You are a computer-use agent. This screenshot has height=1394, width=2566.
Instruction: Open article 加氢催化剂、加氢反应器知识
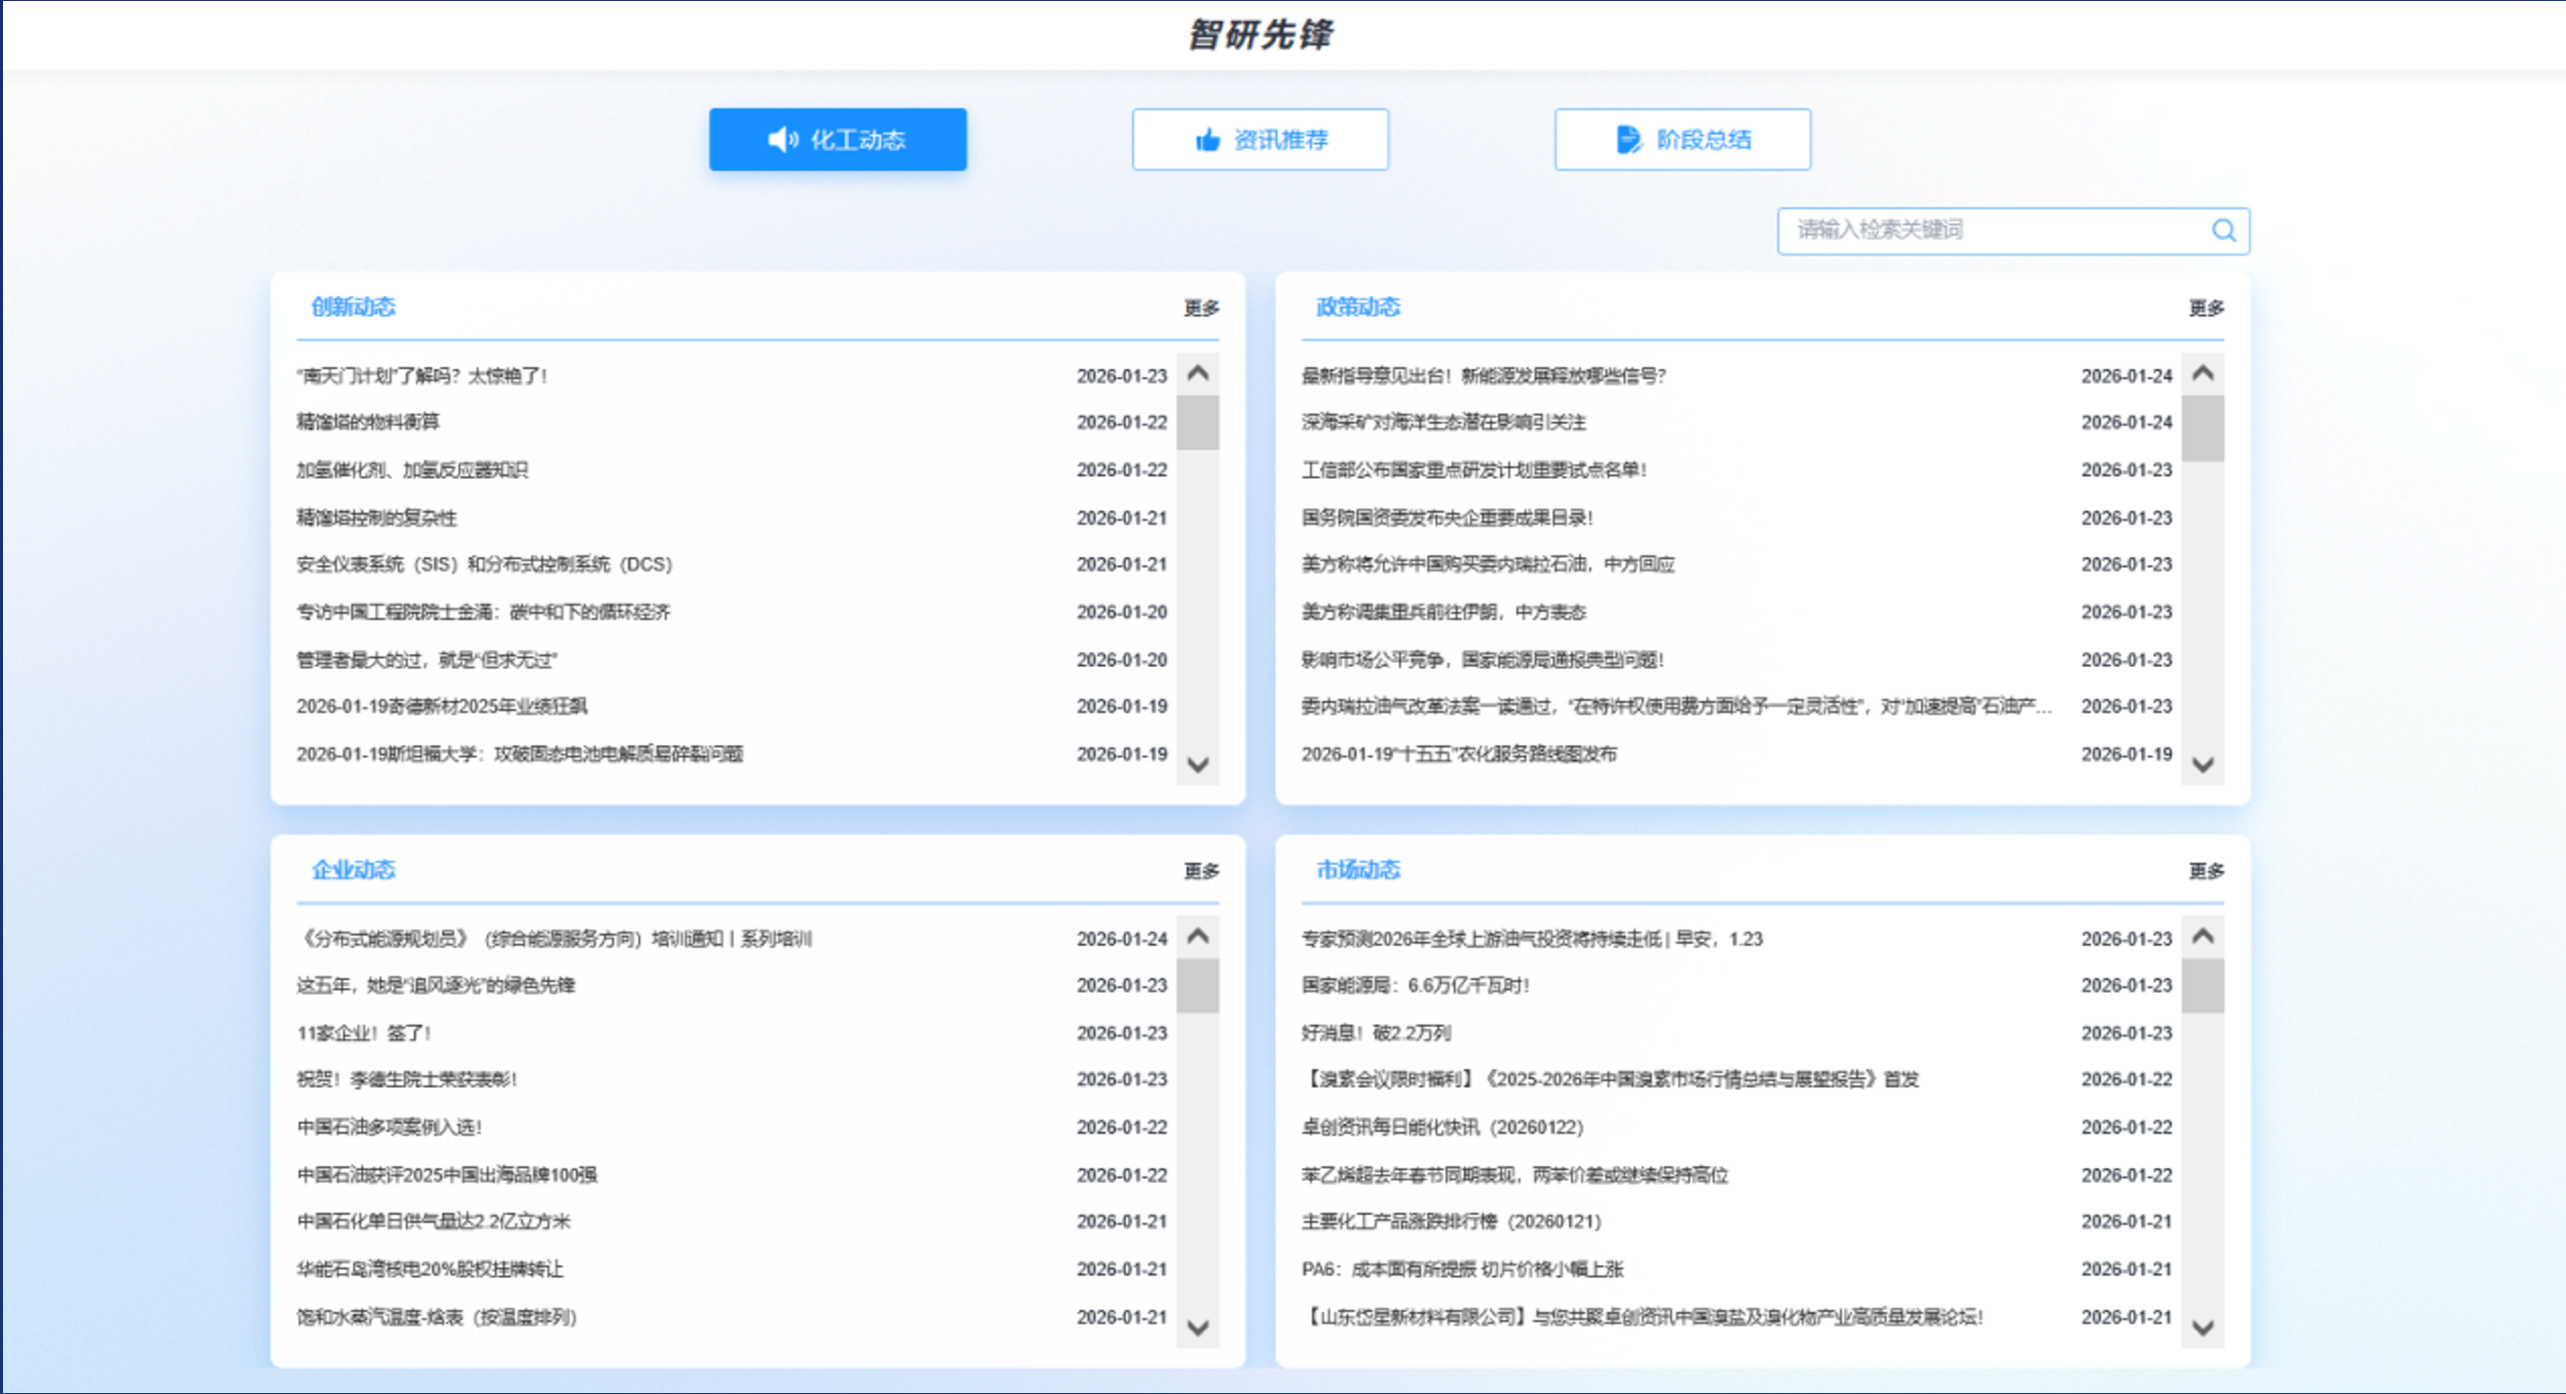pos(411,470)
